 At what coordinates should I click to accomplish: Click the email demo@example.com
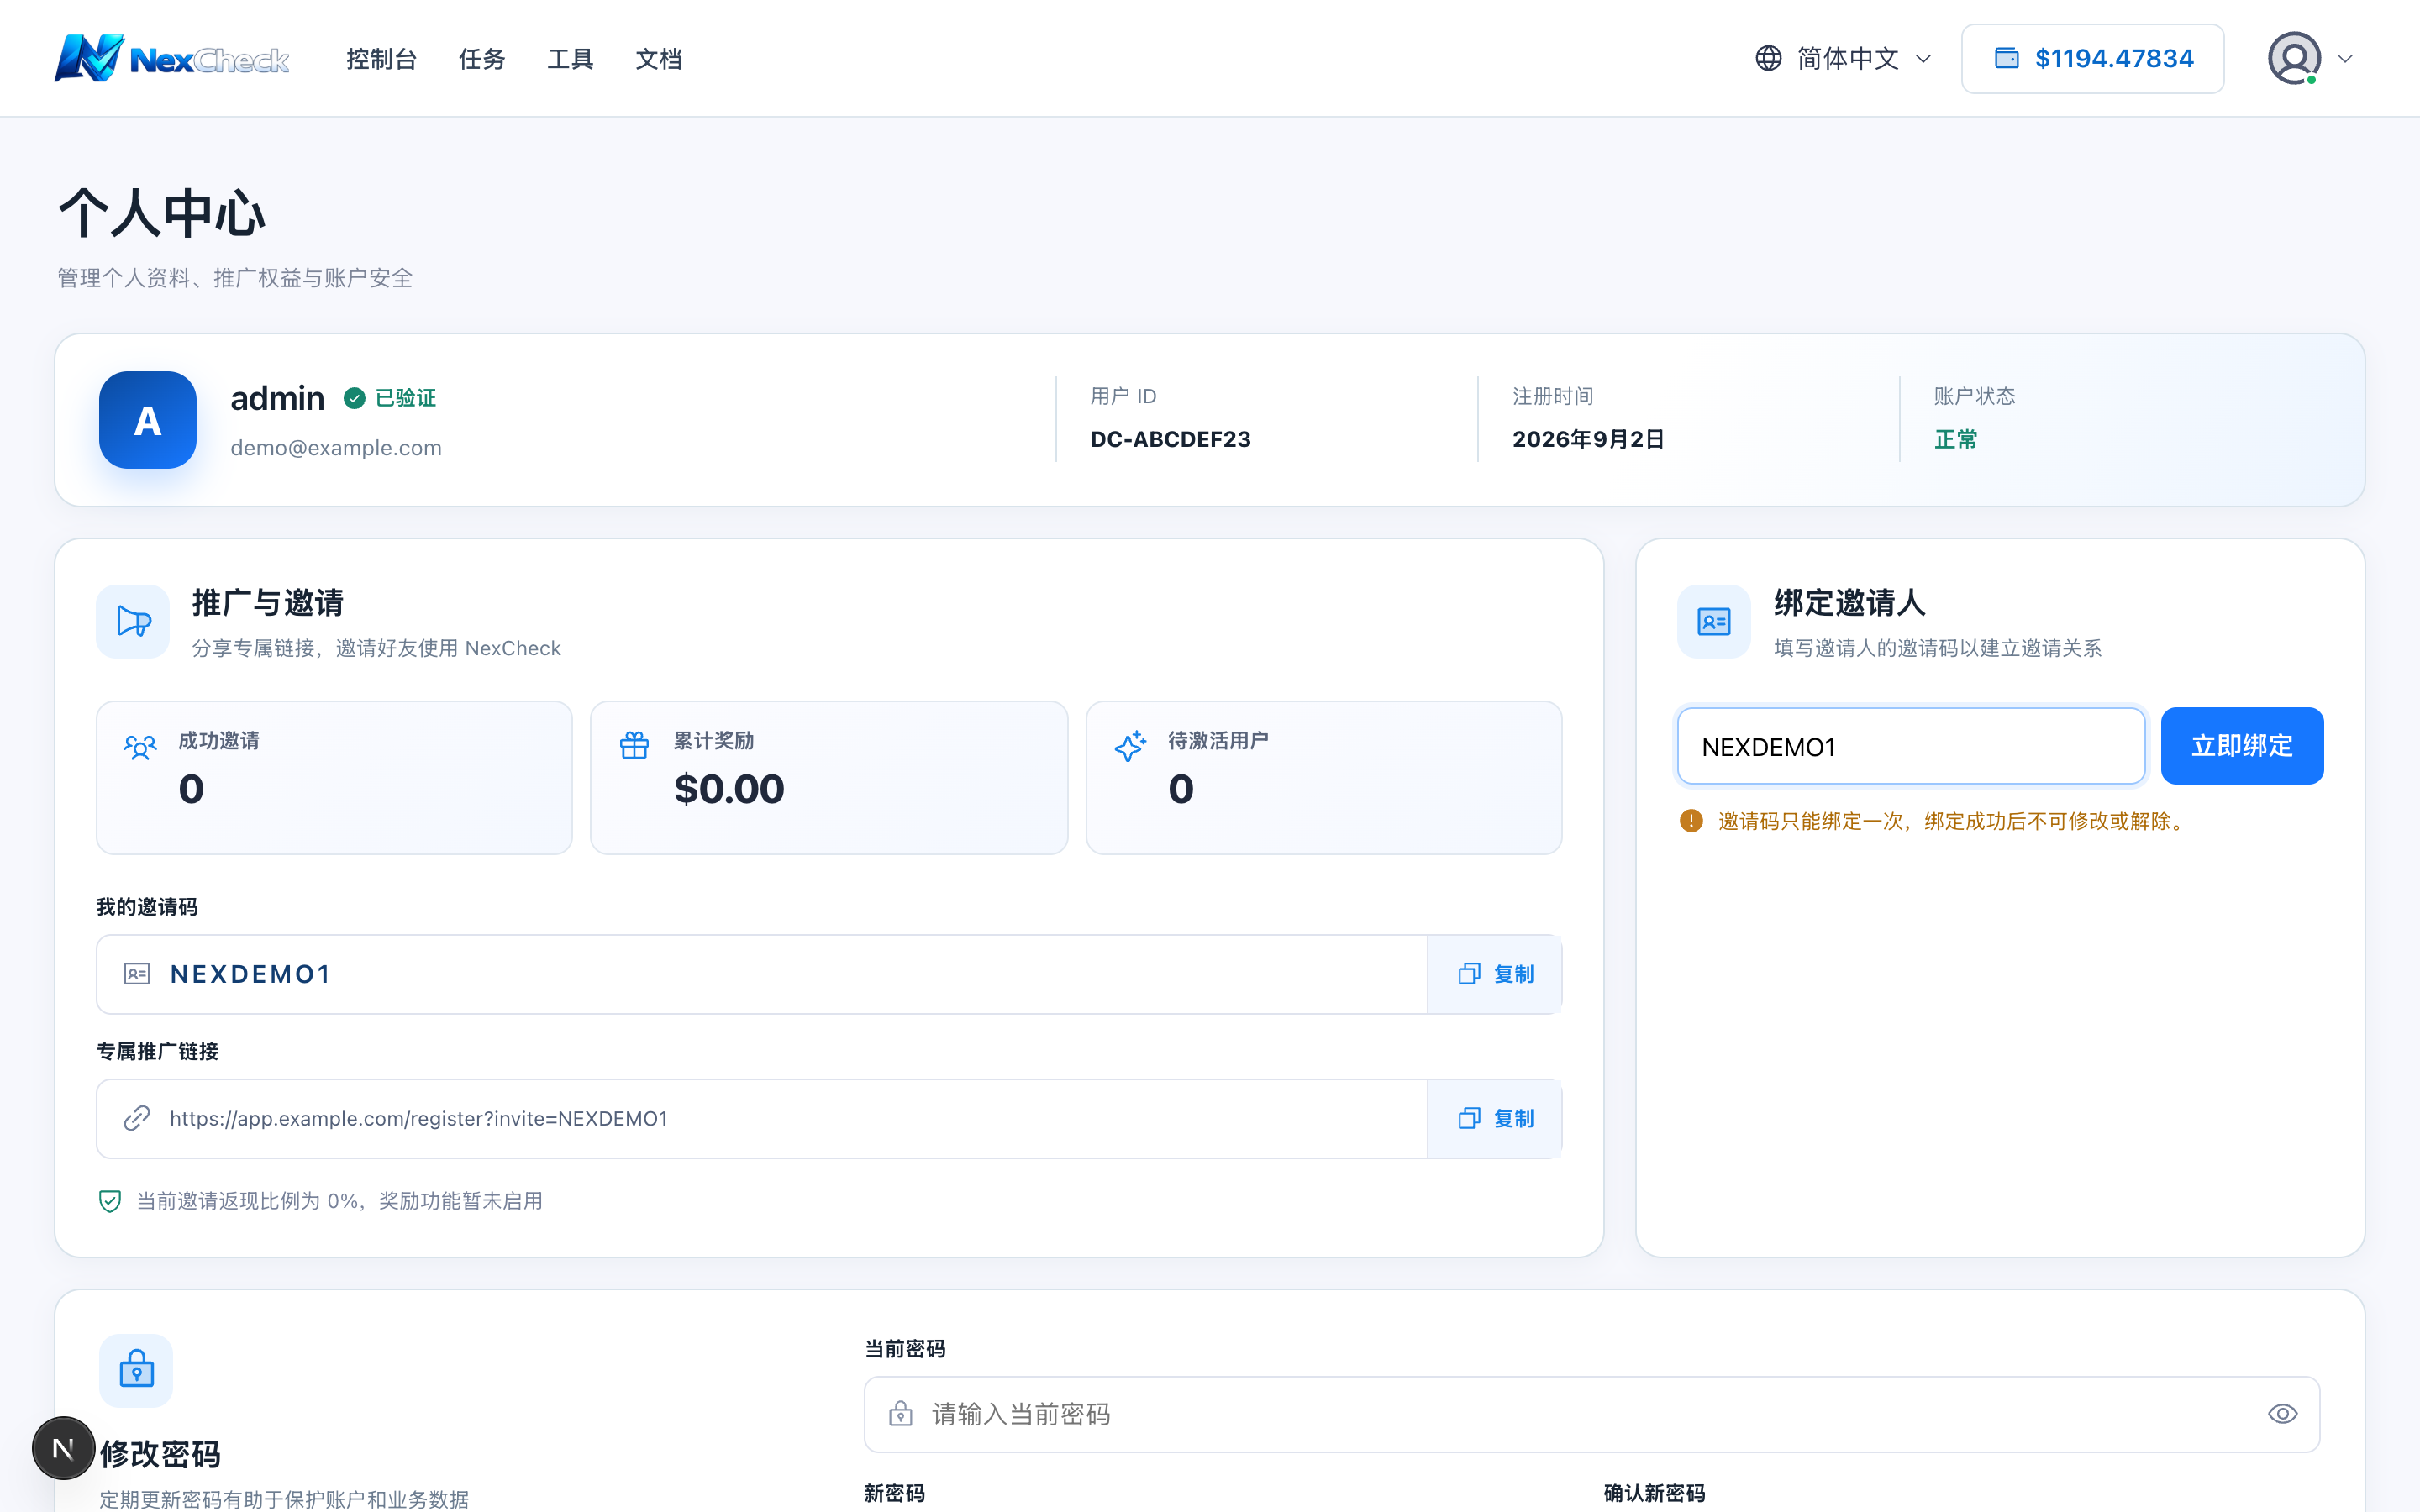pos(336,447)
